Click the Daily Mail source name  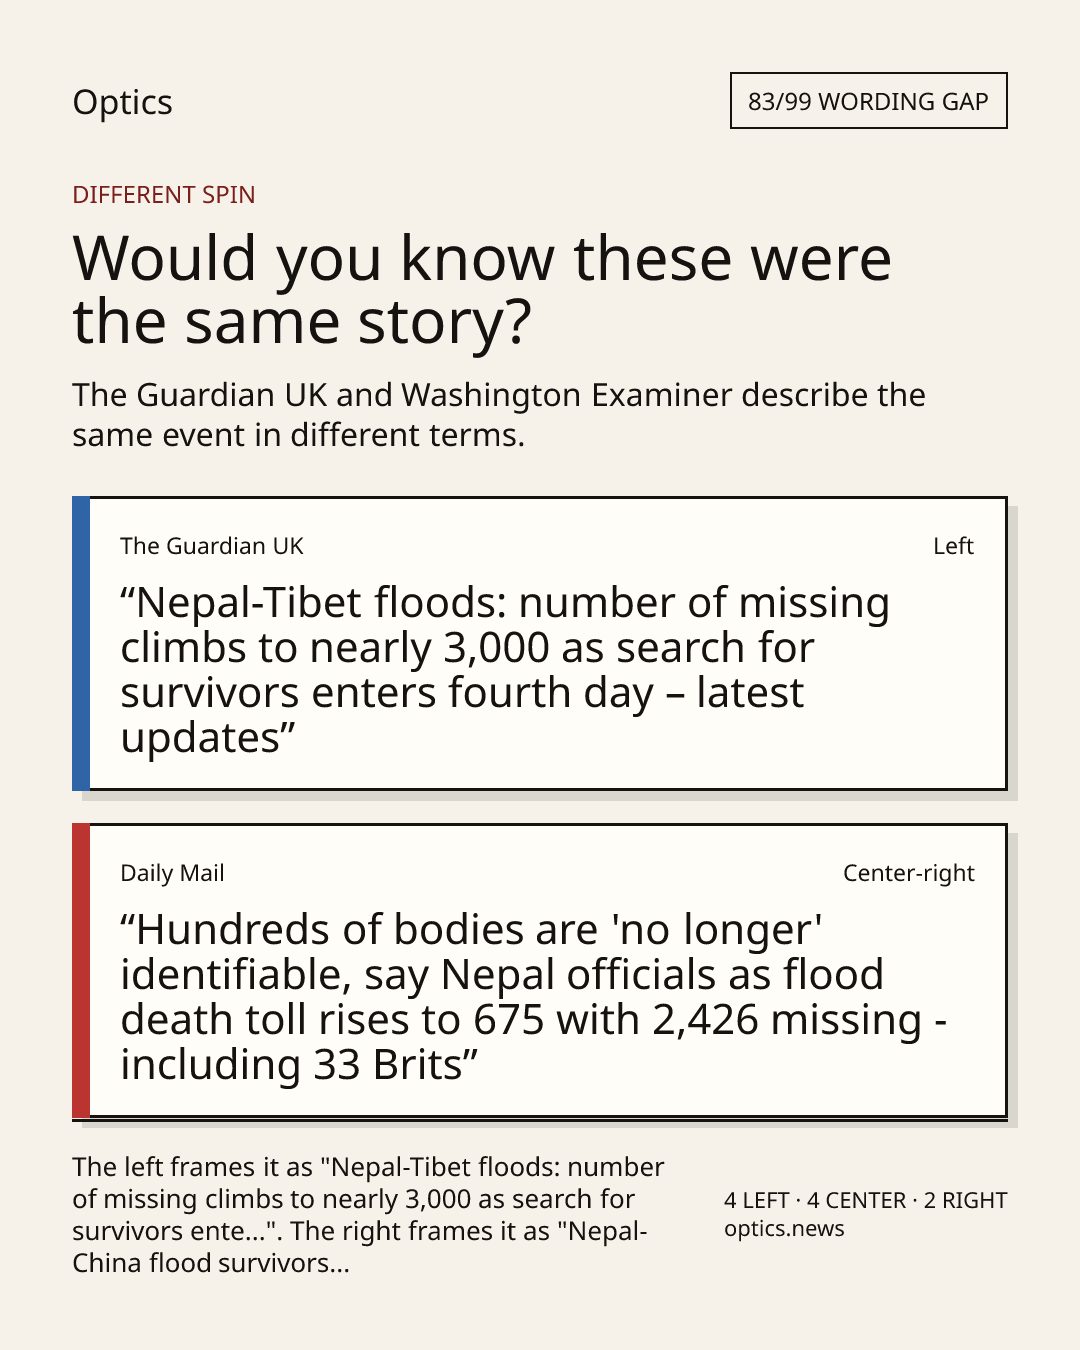click(172, 873)
